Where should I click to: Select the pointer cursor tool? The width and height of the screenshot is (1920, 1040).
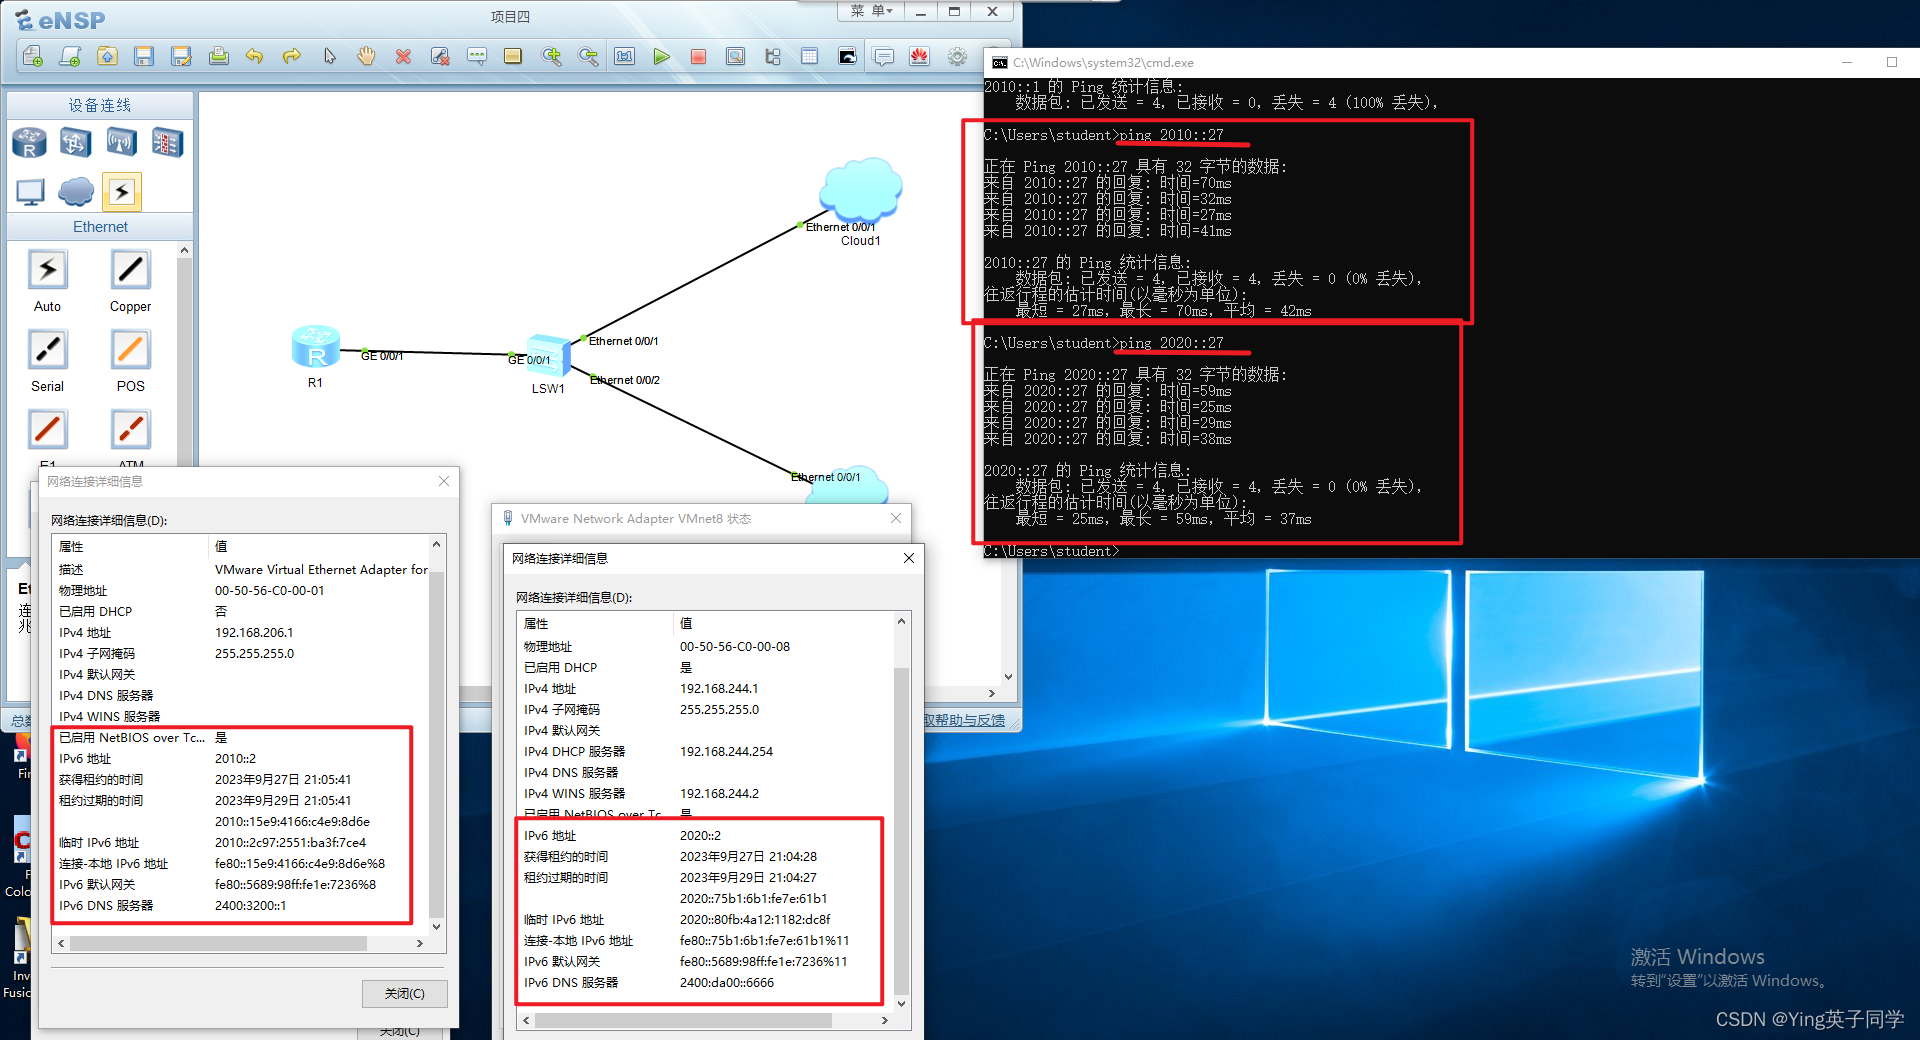(x=329, y=56)
